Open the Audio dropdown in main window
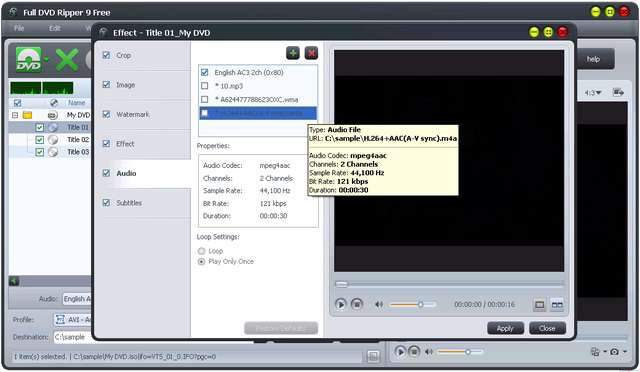 [77, 299]
